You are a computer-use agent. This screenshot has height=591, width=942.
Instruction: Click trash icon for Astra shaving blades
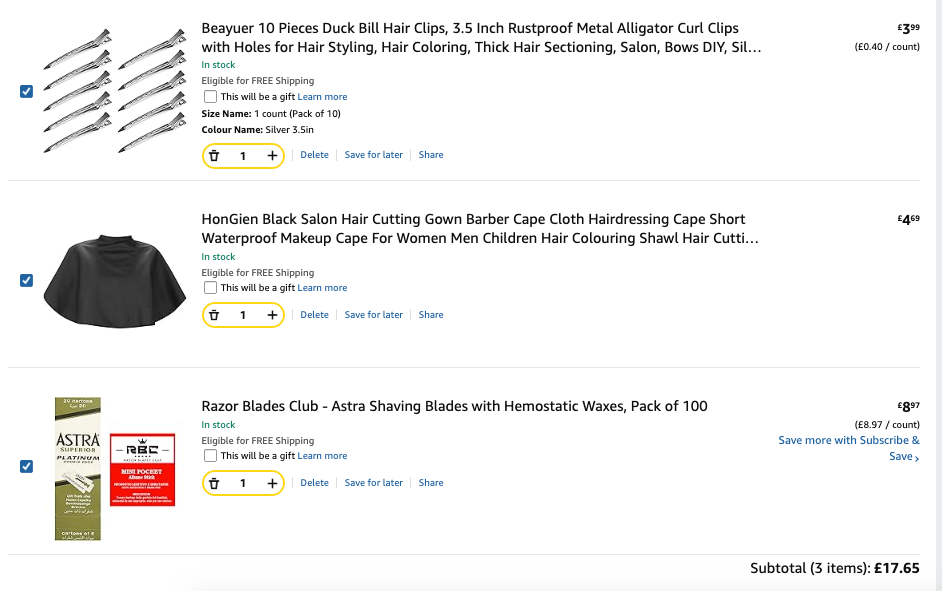[214, 483]
